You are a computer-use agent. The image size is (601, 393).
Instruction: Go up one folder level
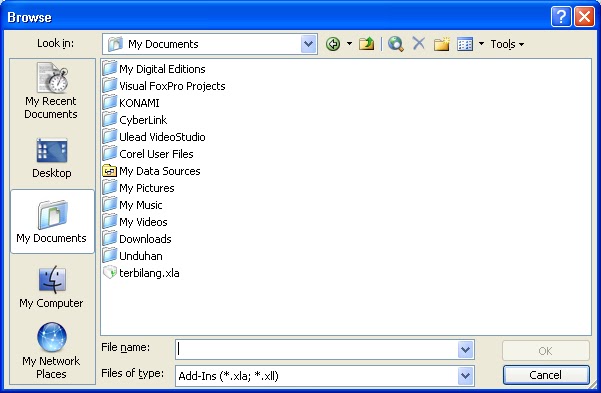coord(366,44)
